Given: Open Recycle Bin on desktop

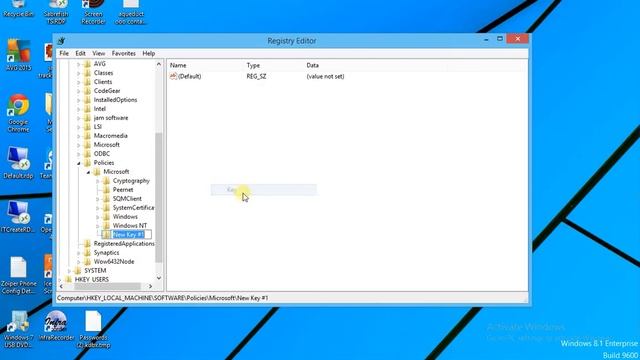Looking at the screenshot, I should point(18,9).
